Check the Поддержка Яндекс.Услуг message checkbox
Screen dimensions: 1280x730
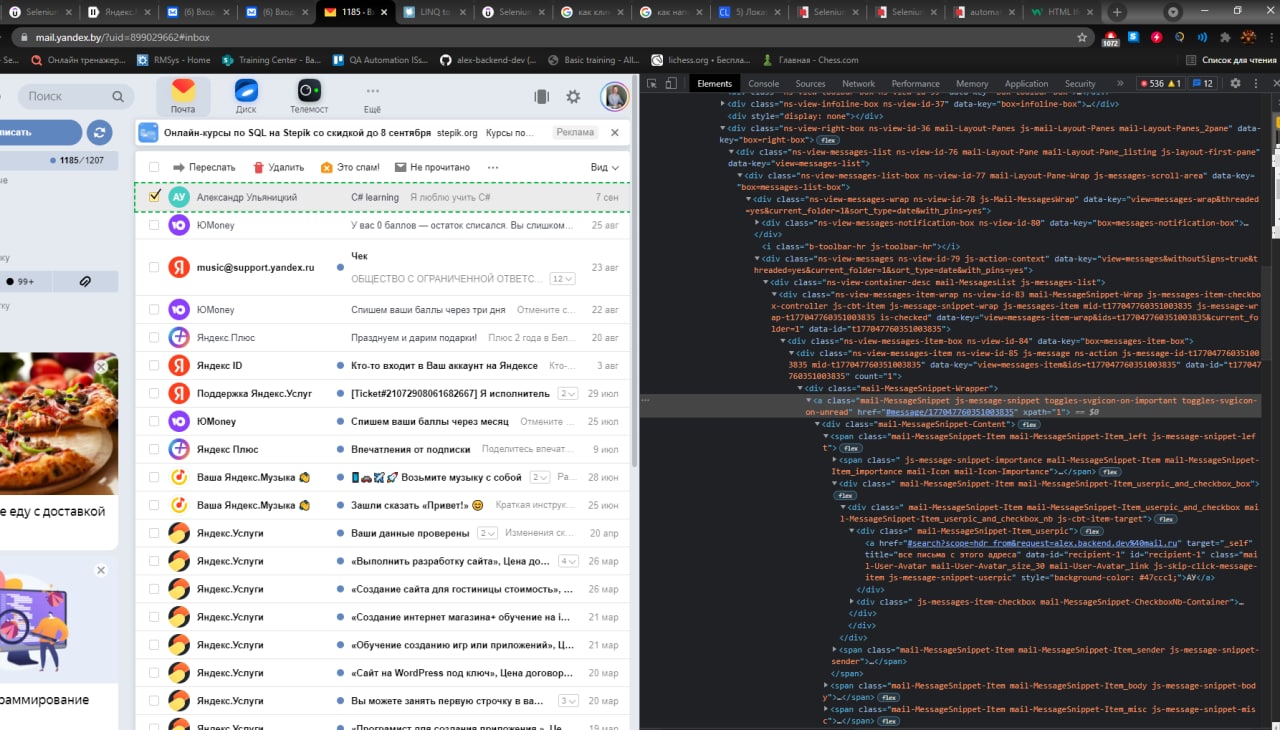pos(154,393)
